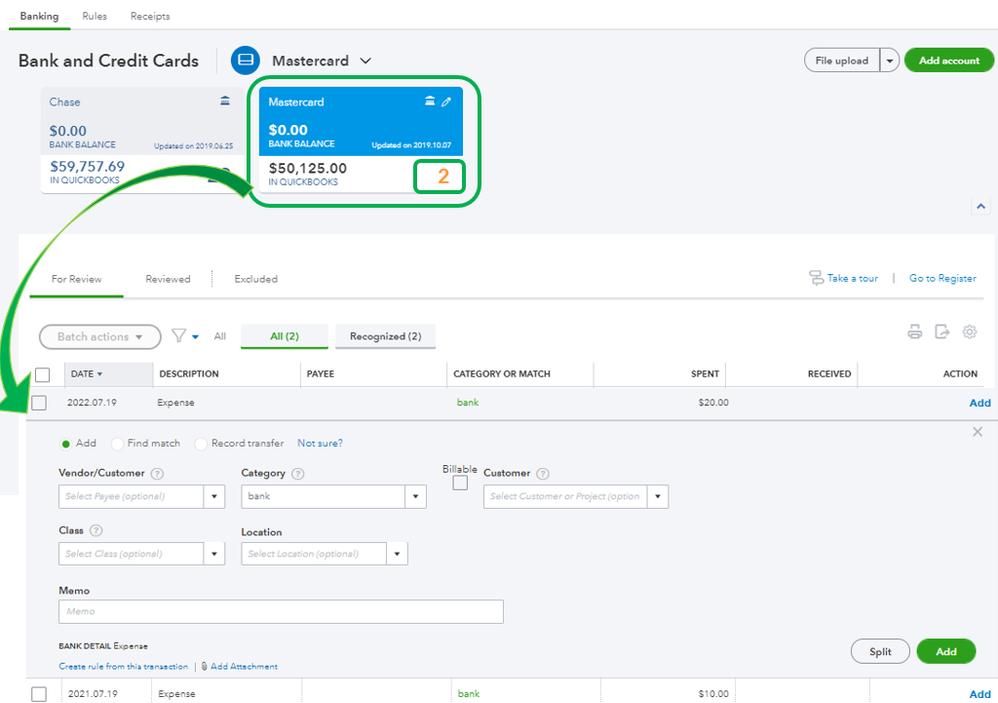Screen dimensions: 998x703
Task: Click the blue Mastercard account icon
Action: 245,60
